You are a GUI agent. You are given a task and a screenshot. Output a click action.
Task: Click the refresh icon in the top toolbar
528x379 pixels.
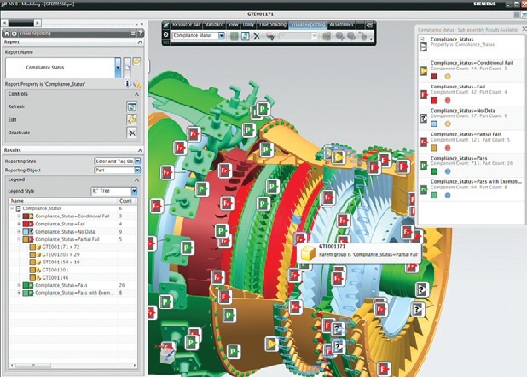pos(245,36)
